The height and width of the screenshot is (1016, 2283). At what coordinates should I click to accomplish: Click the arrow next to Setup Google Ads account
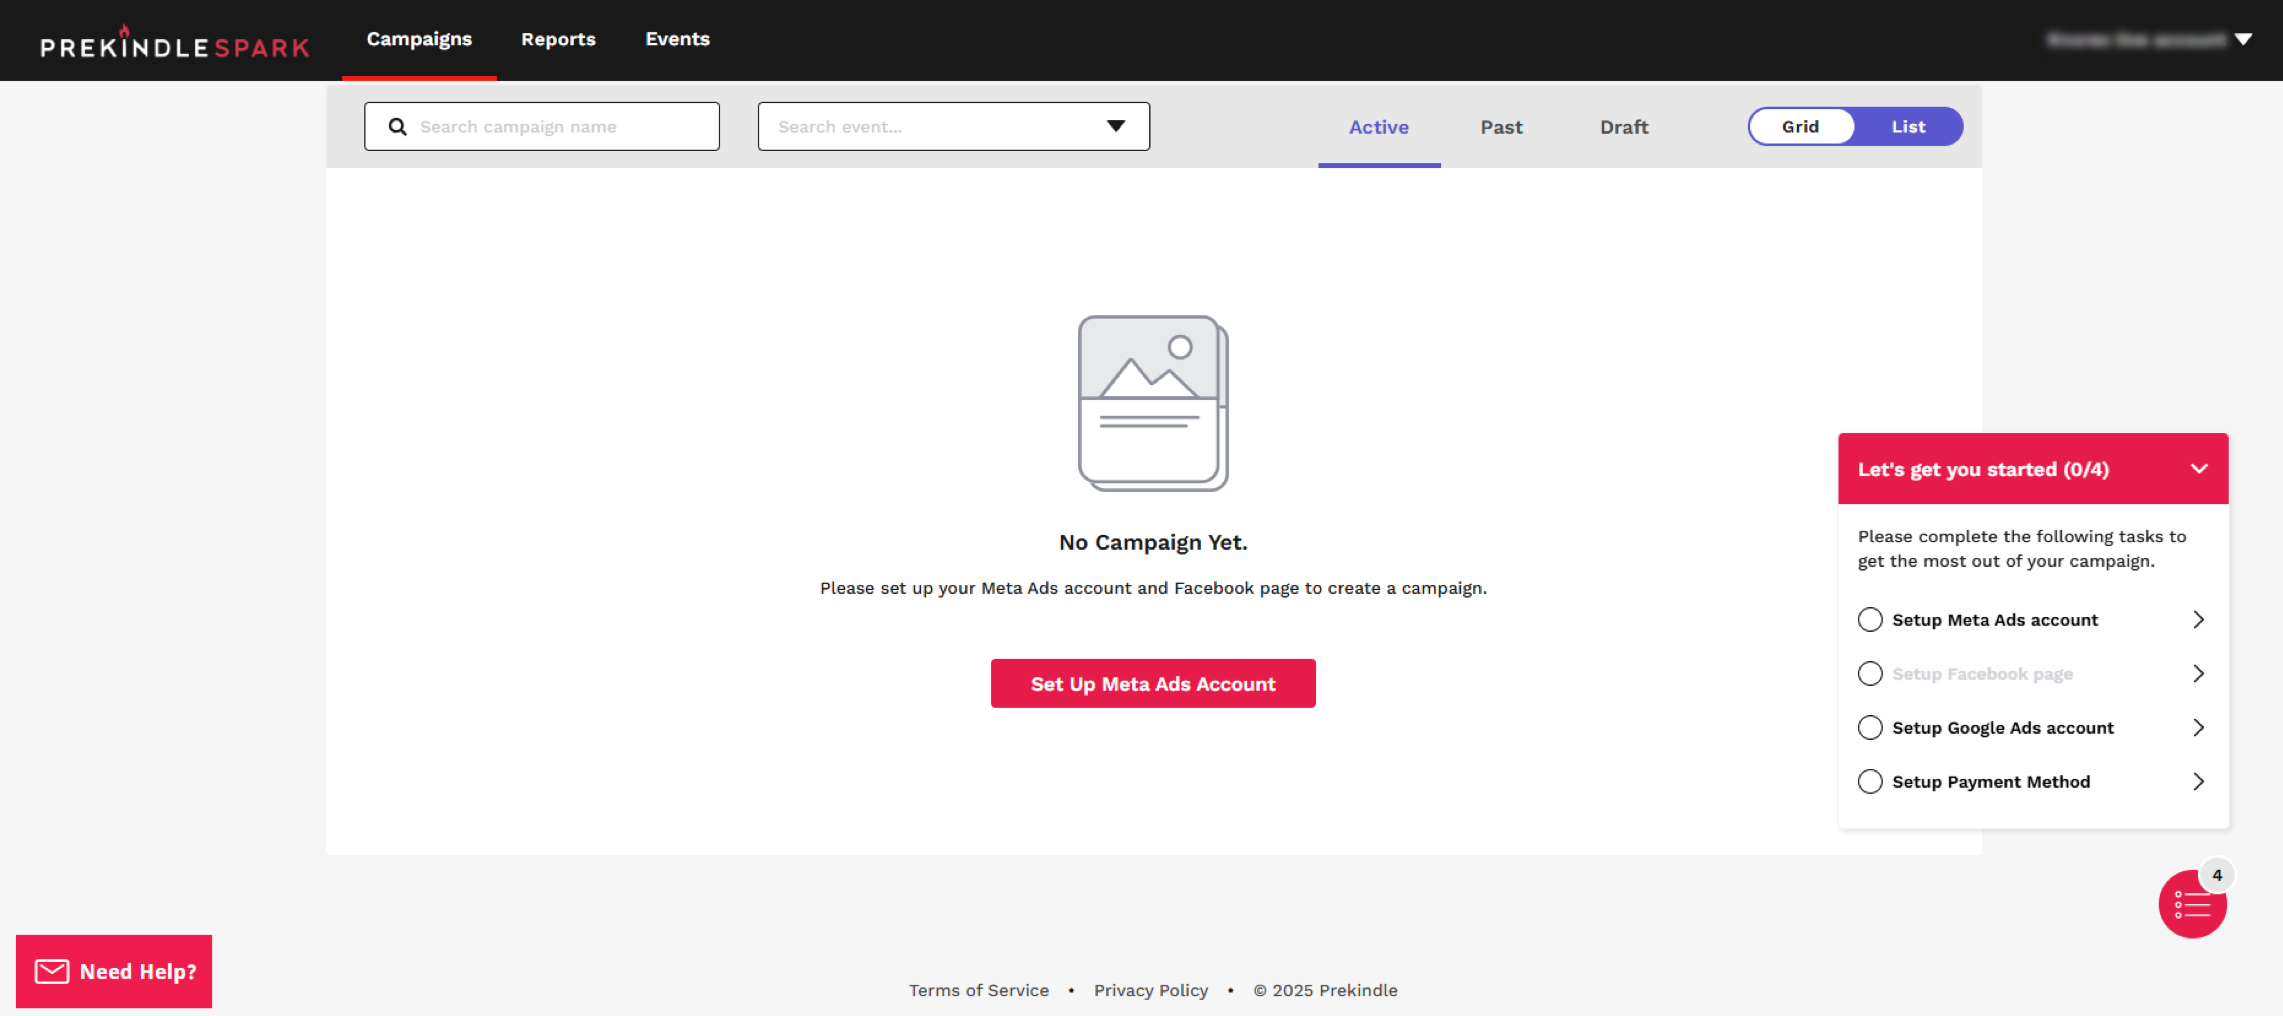point(2198,728)
